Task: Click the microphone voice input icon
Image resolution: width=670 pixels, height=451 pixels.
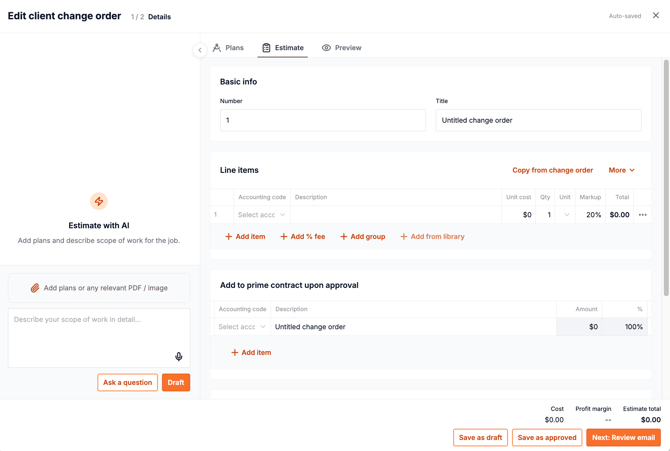Action: [x=179, y=356]
